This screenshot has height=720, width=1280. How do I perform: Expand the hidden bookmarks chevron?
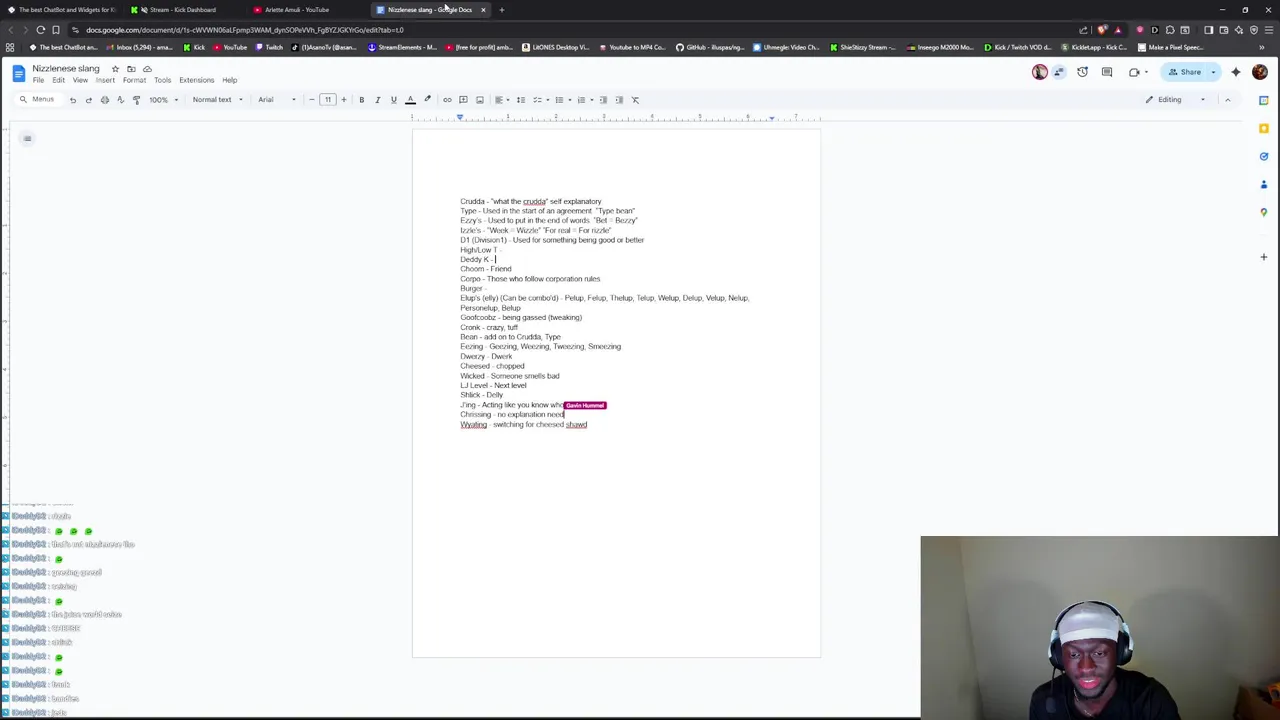tap(1261, 47)
